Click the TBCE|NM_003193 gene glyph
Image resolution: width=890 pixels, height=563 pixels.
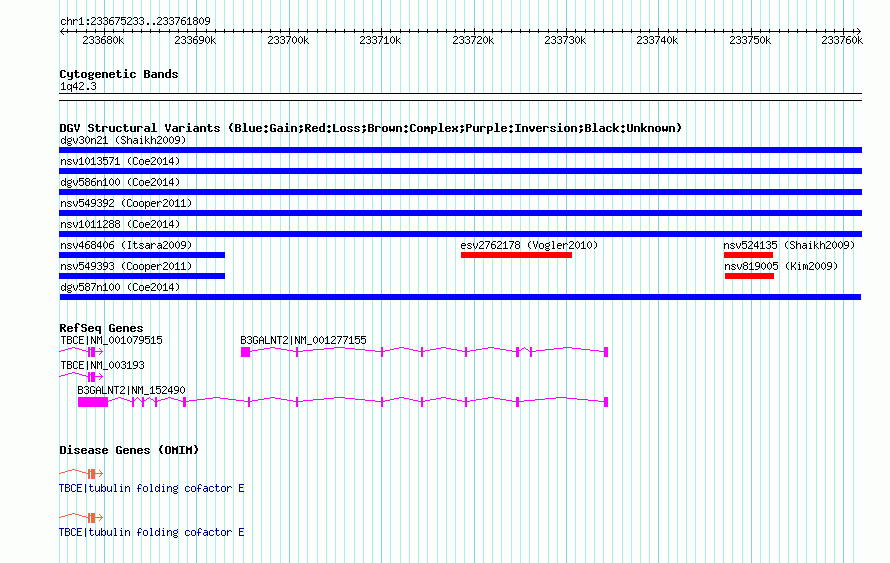click(x=81, y=376)
